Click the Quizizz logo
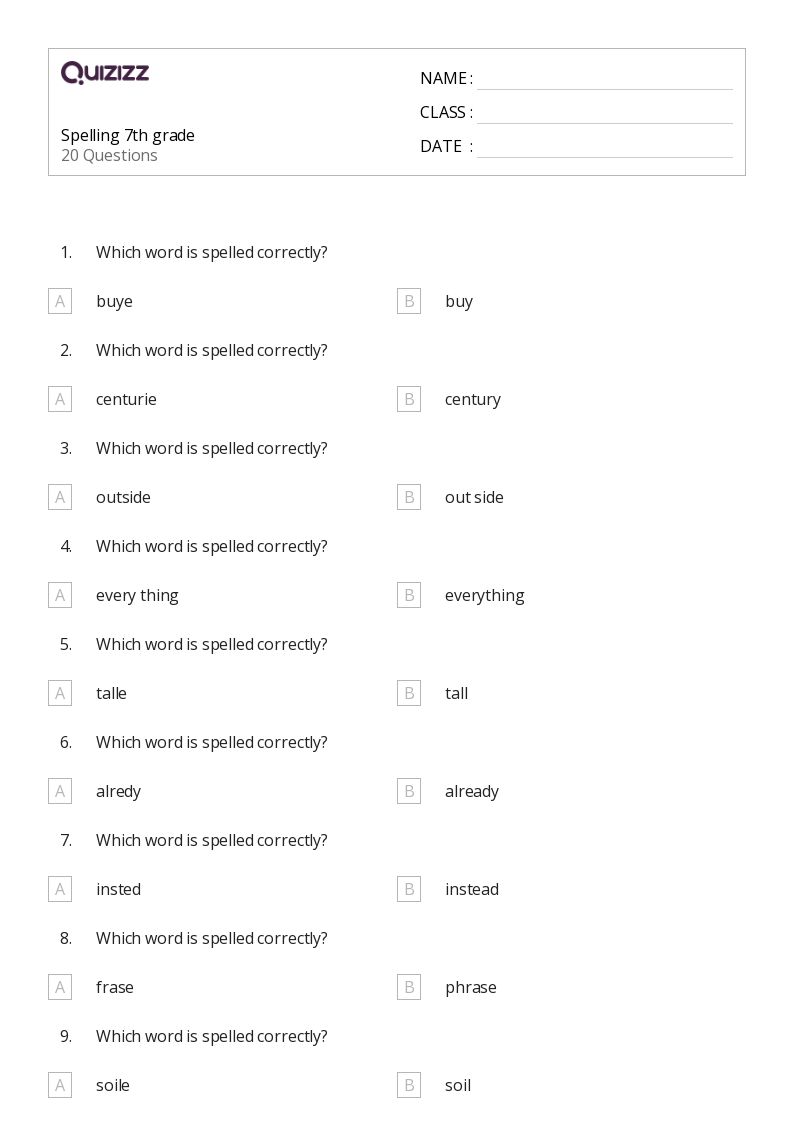This screenshot has height=1123, width=794. pyautogui.click(x=105, y=73)
